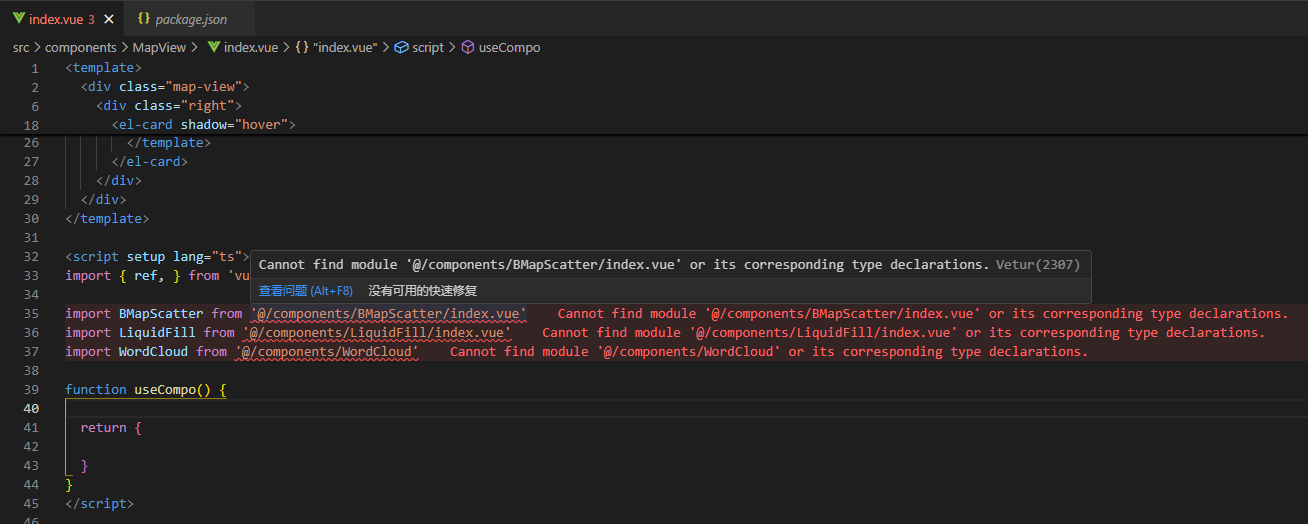This screenshot has width=1308, height=524.
Task: Click the Vue icon on the index.vue tab
Action: [x=18, y=19]
